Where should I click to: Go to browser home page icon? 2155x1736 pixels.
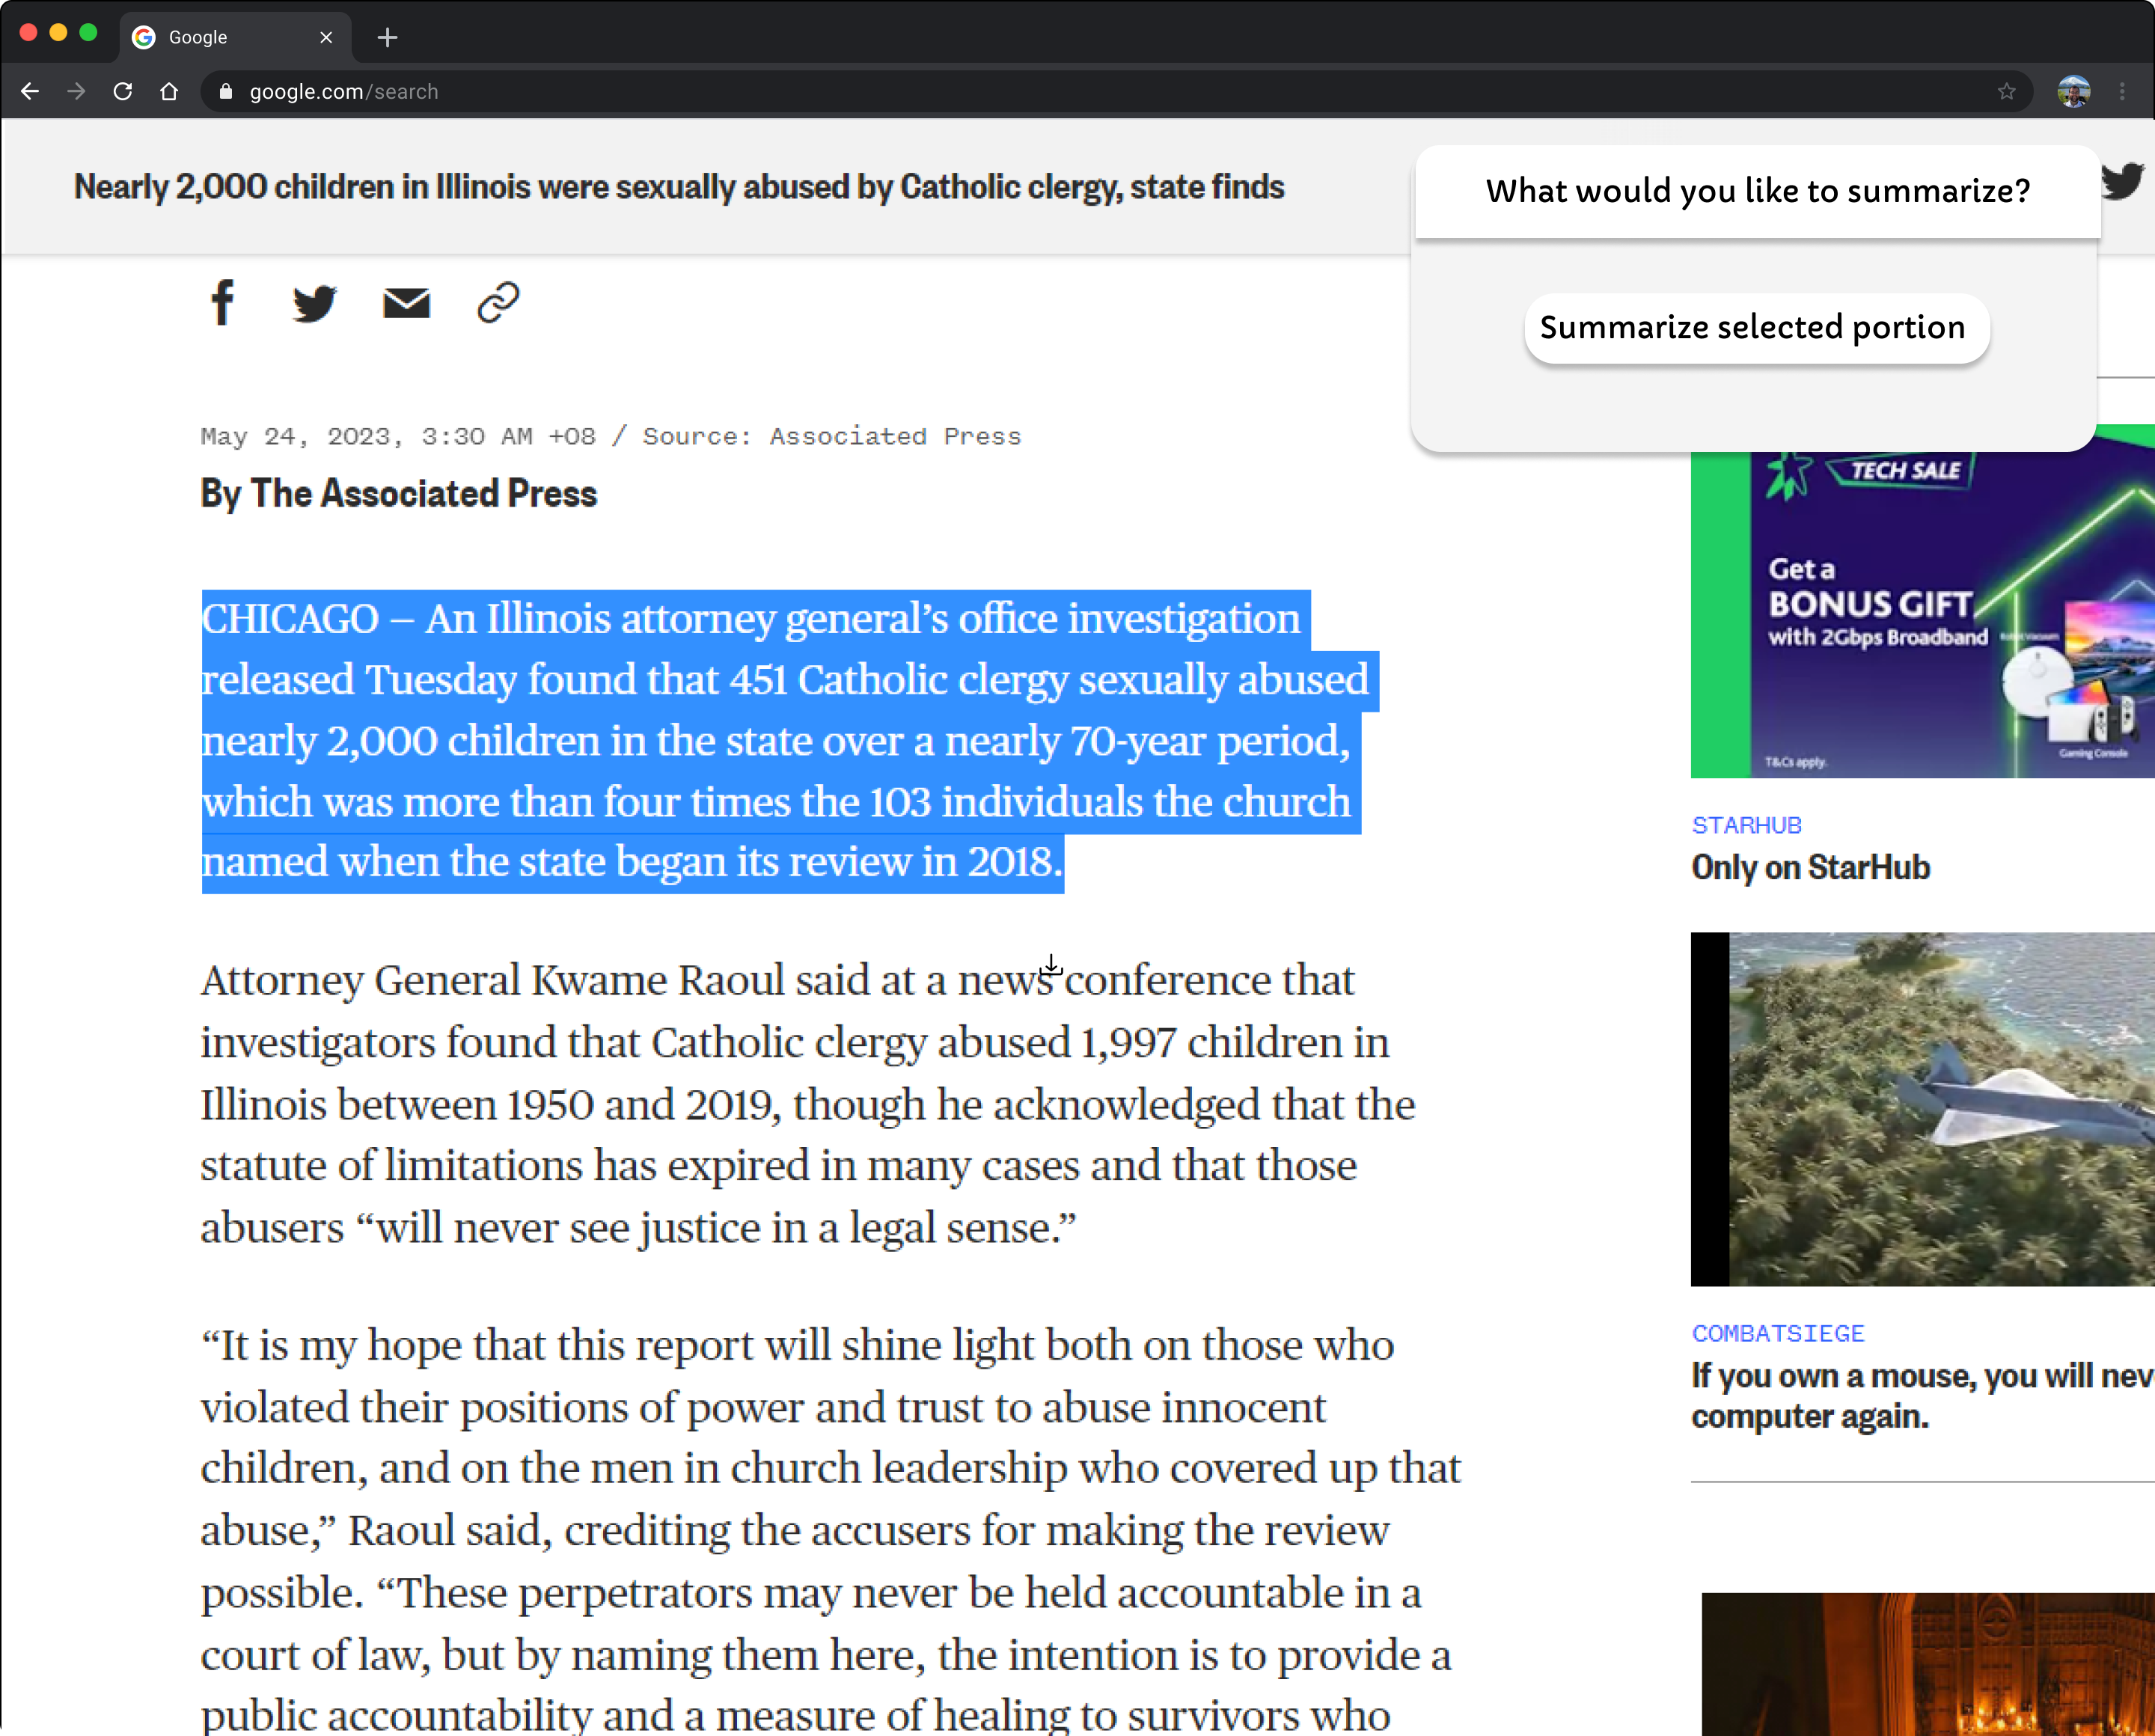click(169, 92)
